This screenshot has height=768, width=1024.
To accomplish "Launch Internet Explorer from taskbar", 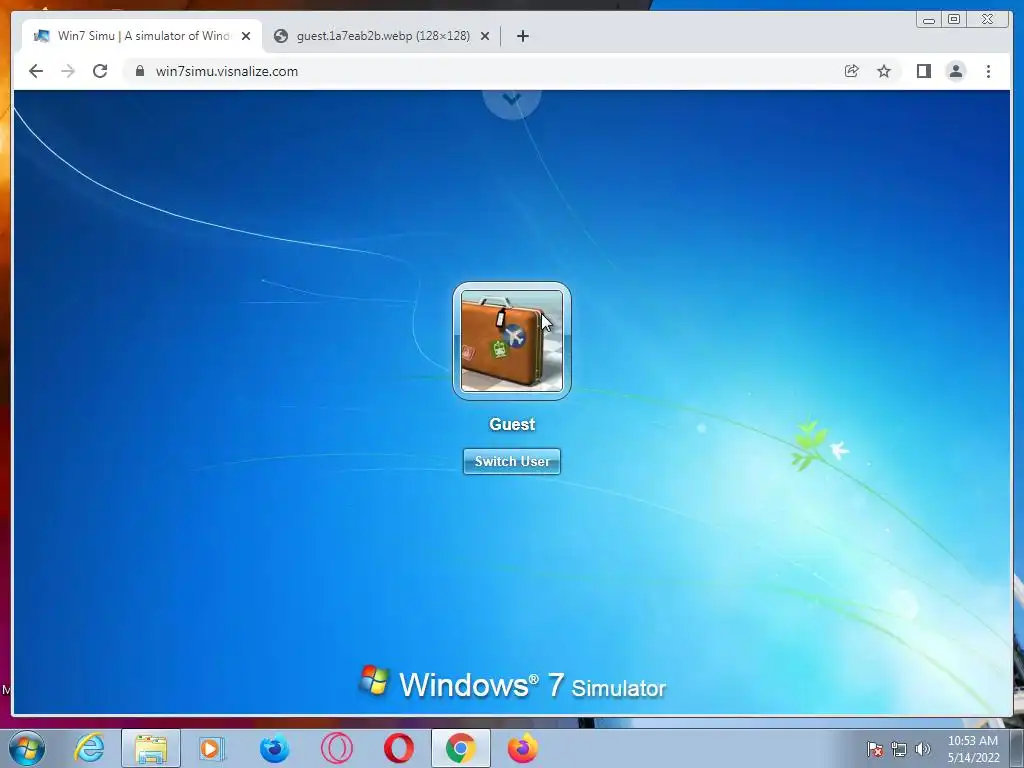I will pyautogui.click(x=89, y=748).
